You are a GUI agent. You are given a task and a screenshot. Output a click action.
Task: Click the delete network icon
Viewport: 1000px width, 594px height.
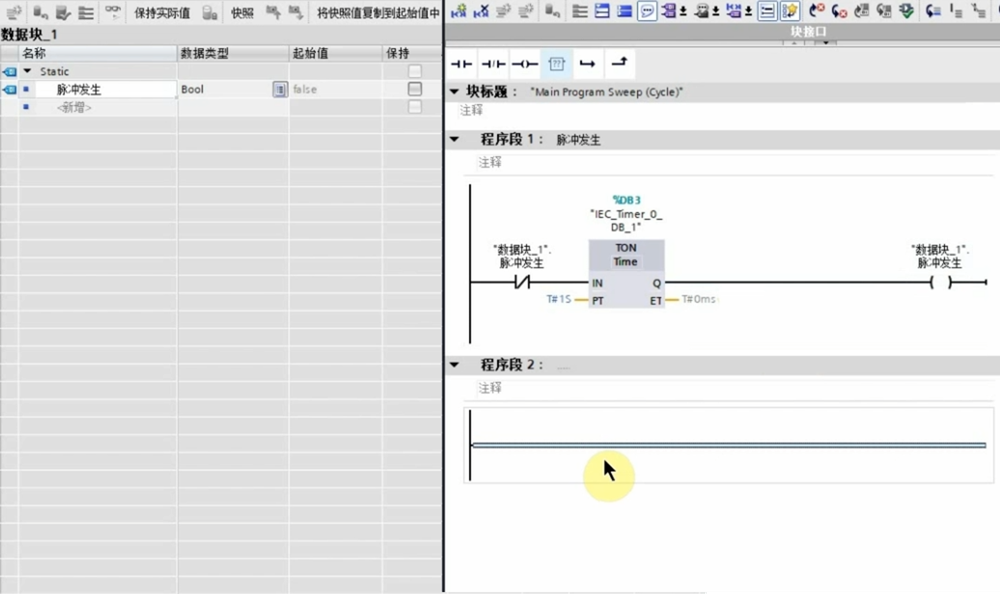pos(480,12)
